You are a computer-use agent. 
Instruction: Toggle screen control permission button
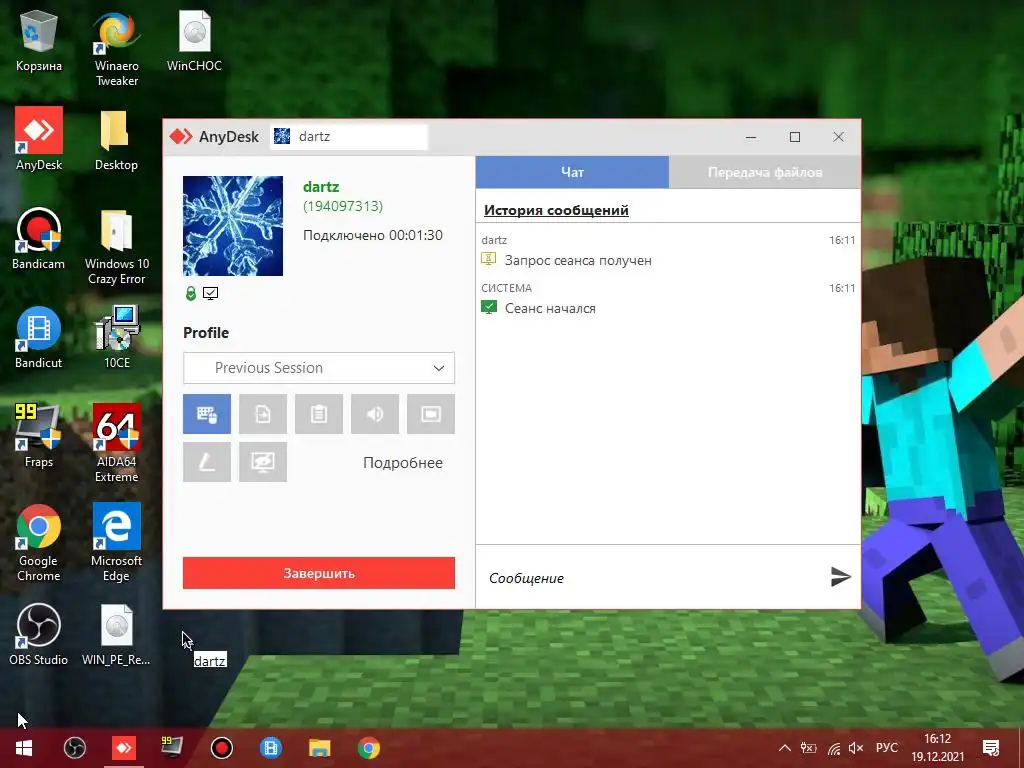(431, 414)
